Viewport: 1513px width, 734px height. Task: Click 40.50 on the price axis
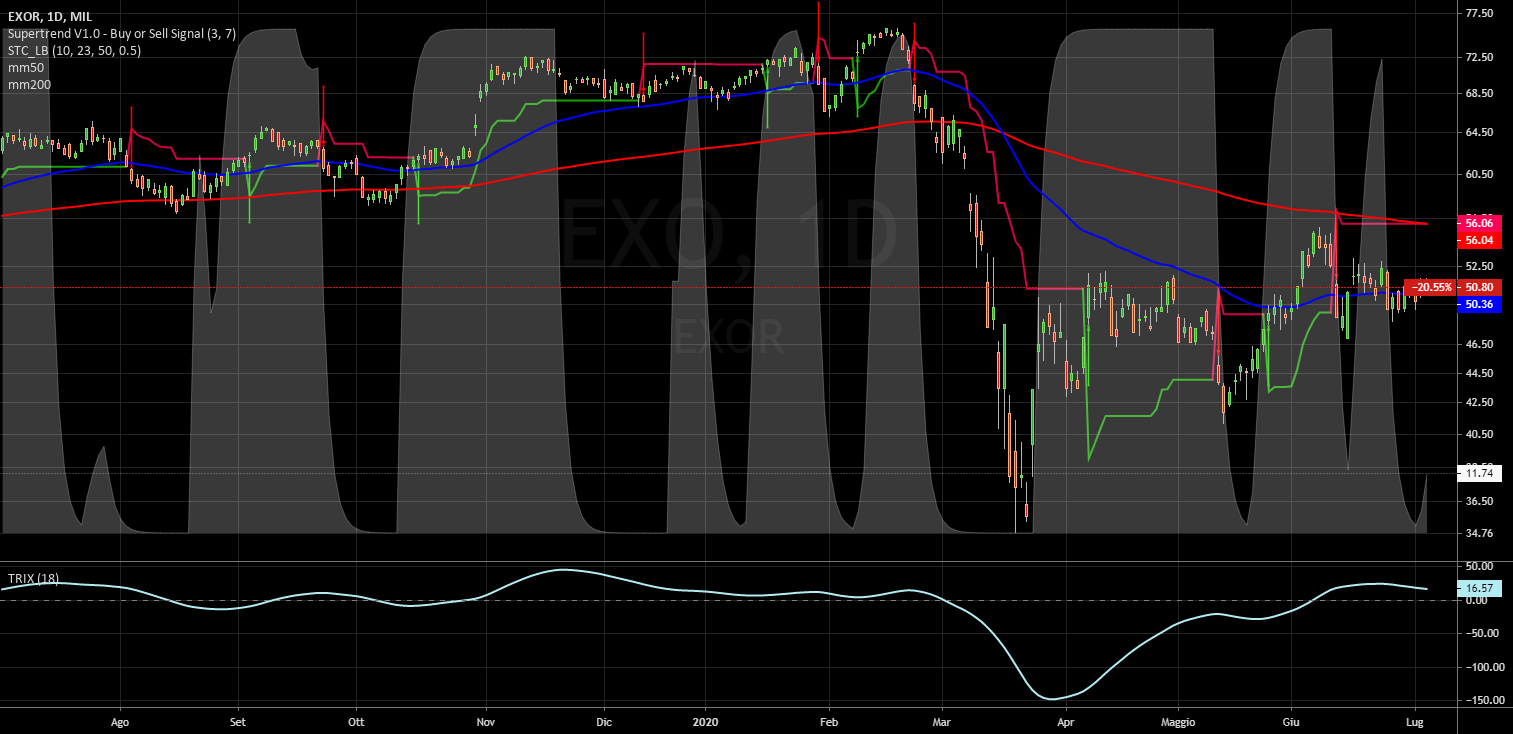[1479, 434]
